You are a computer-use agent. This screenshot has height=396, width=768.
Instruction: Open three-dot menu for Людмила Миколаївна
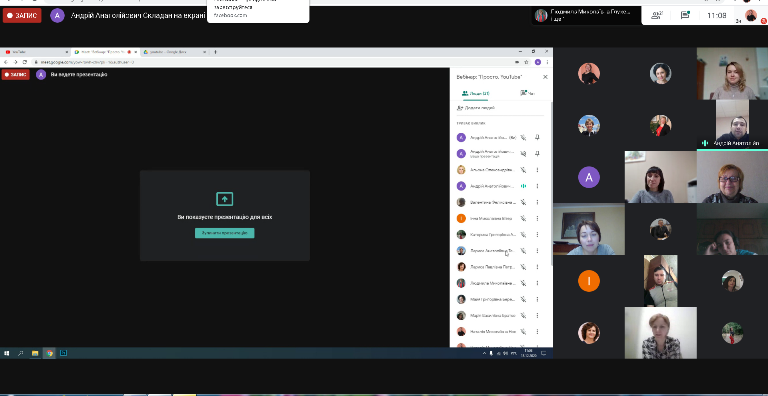tap(537, 283)
